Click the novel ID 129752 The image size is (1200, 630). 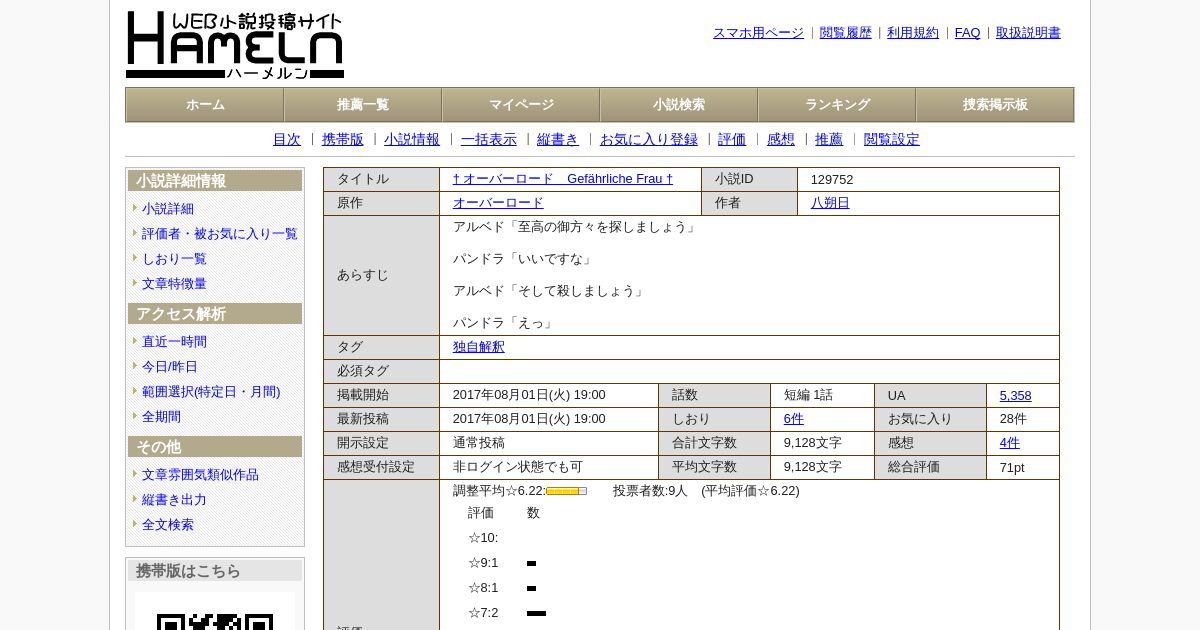832,180
